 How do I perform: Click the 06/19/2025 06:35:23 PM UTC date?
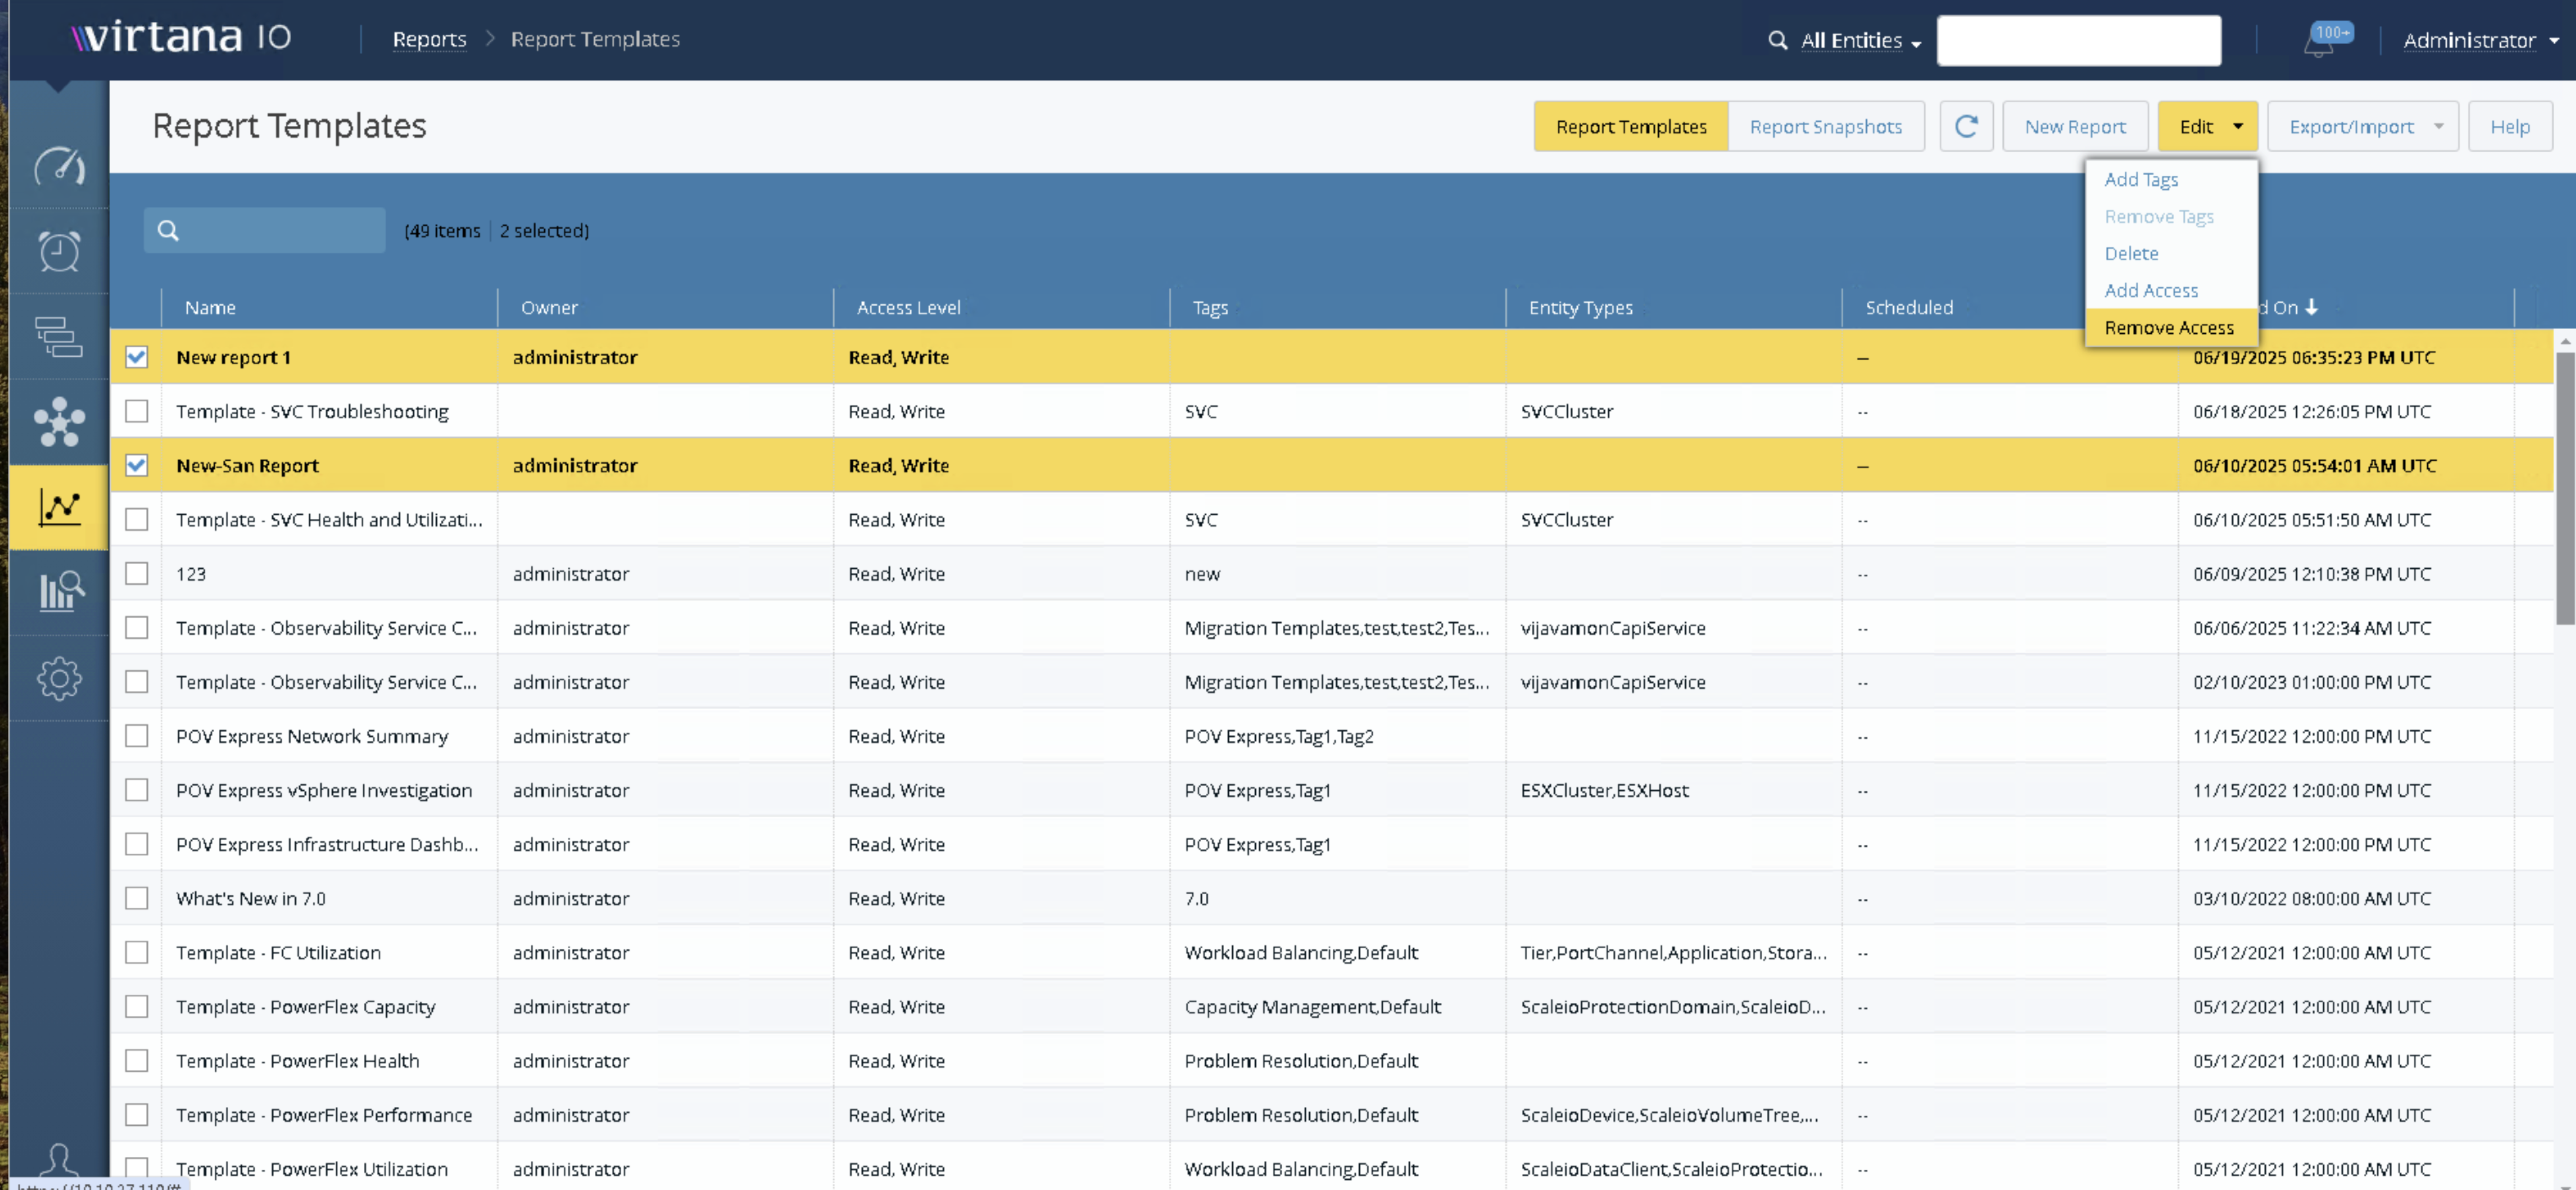(2313, 357)
